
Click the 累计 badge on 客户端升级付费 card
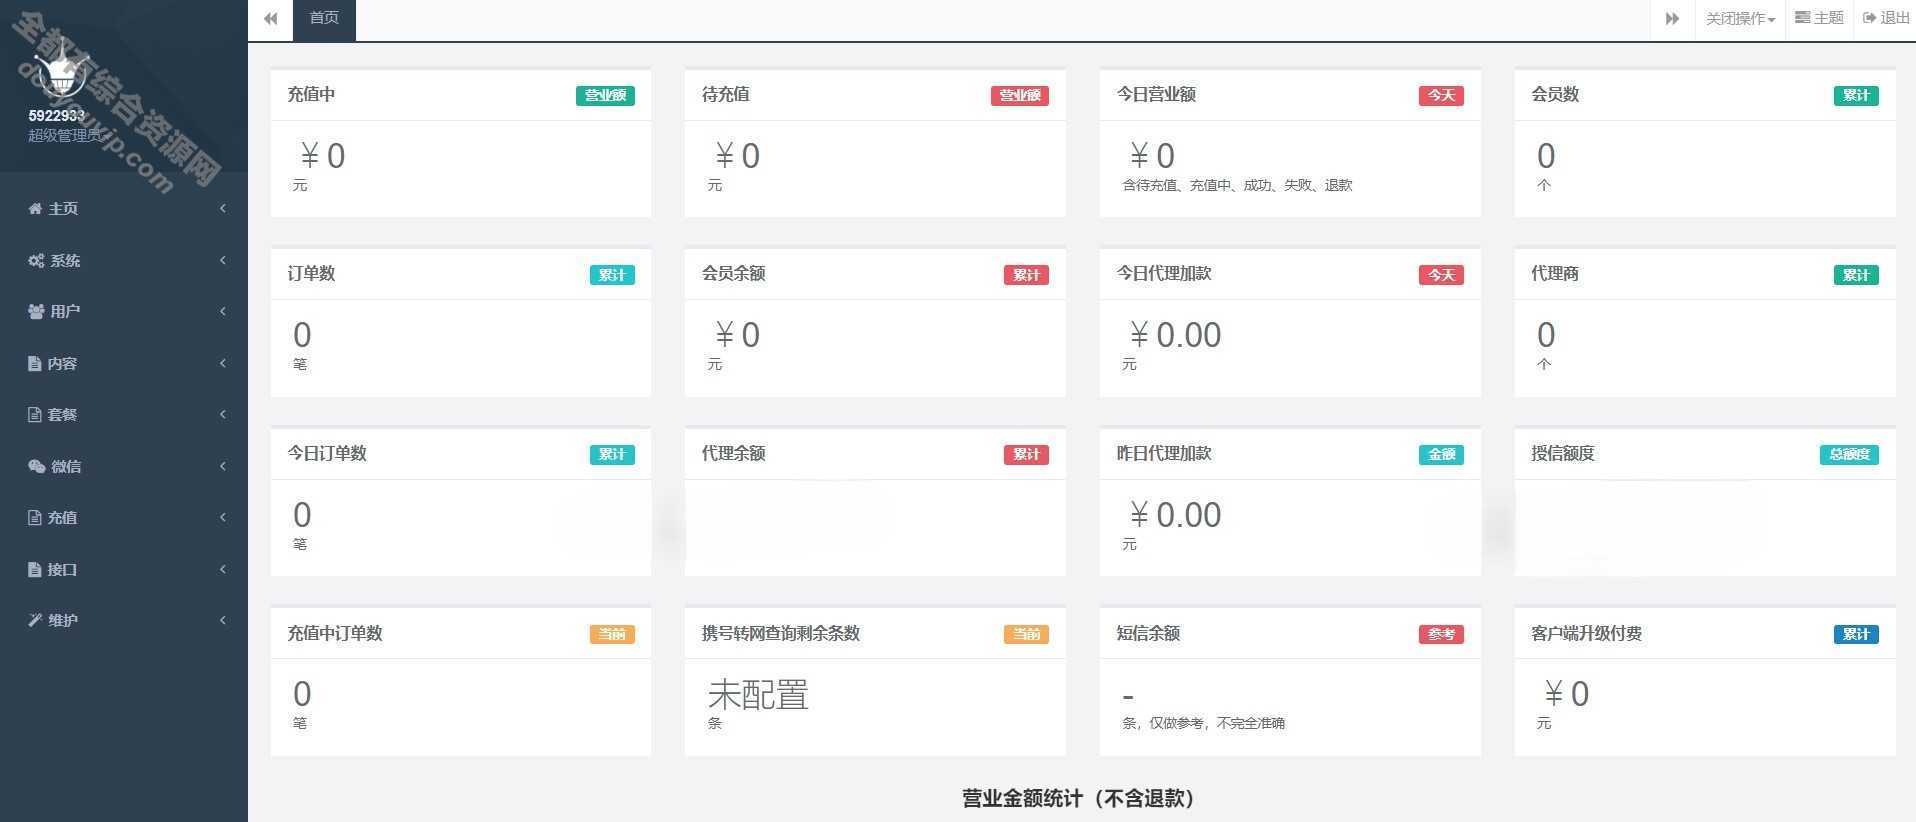coord(1856,634)
